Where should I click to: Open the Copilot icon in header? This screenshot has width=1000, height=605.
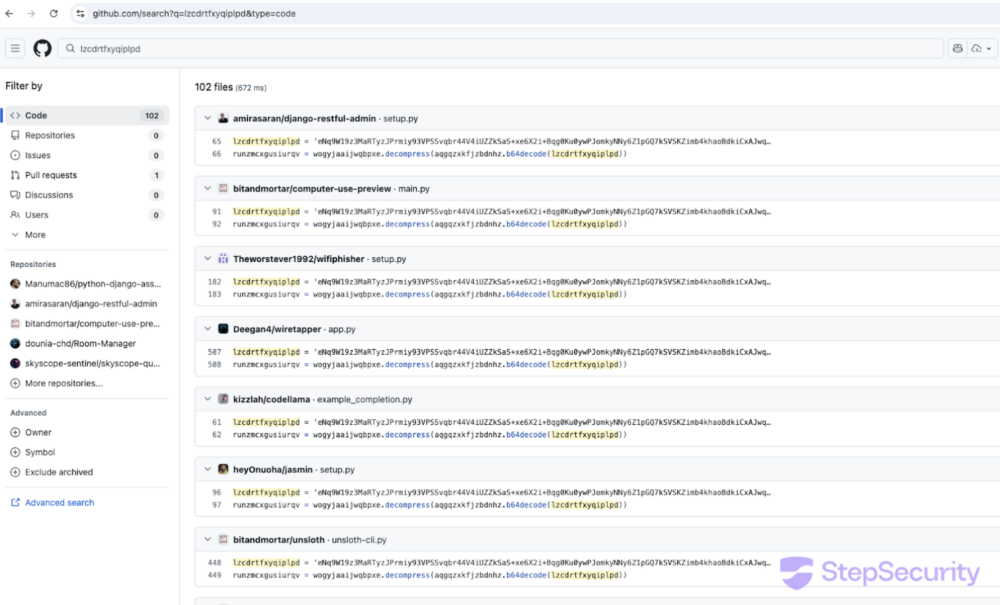[x=957, y=48]
